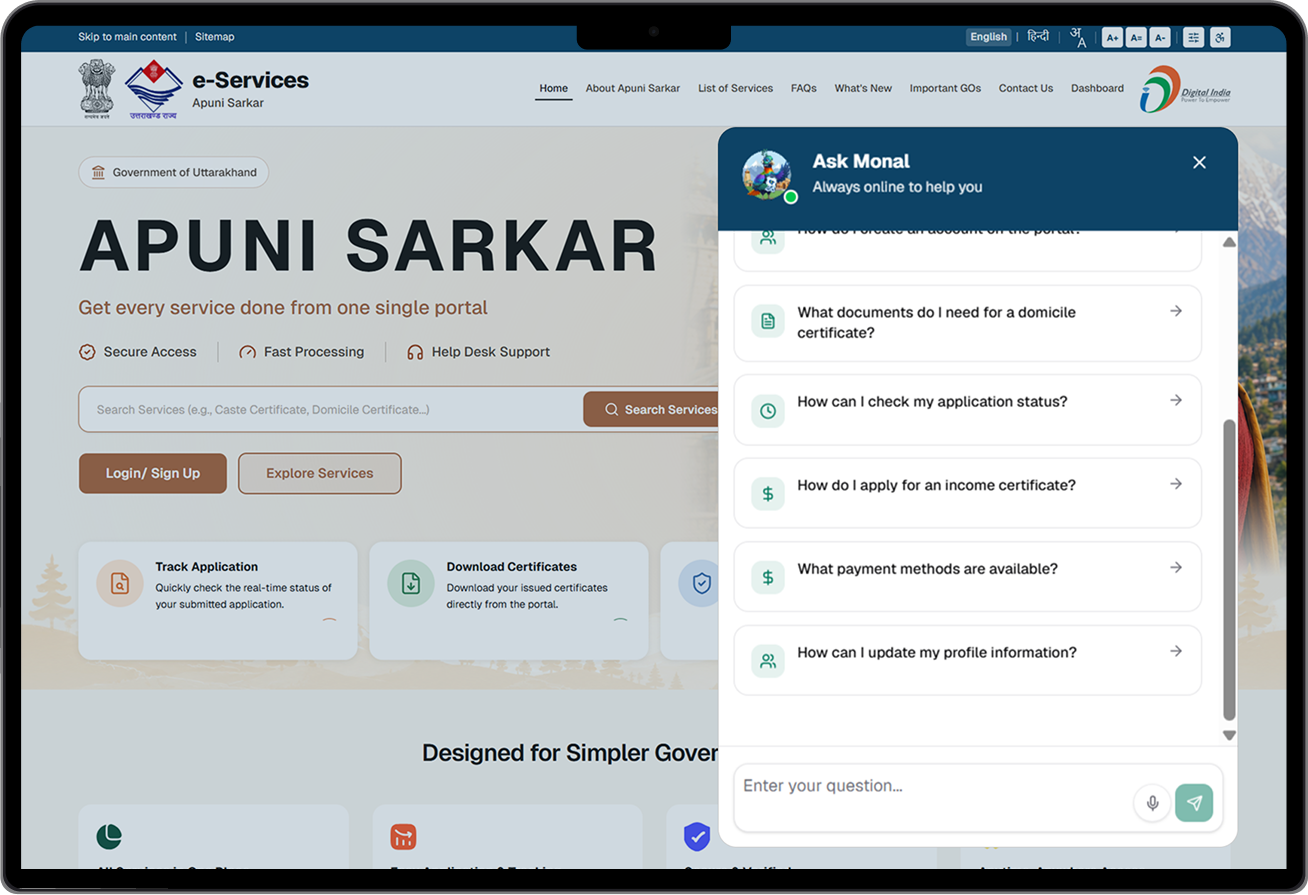
Task: Send the chat message with the paper-plane button
Action: click(x=1194, y=803)
